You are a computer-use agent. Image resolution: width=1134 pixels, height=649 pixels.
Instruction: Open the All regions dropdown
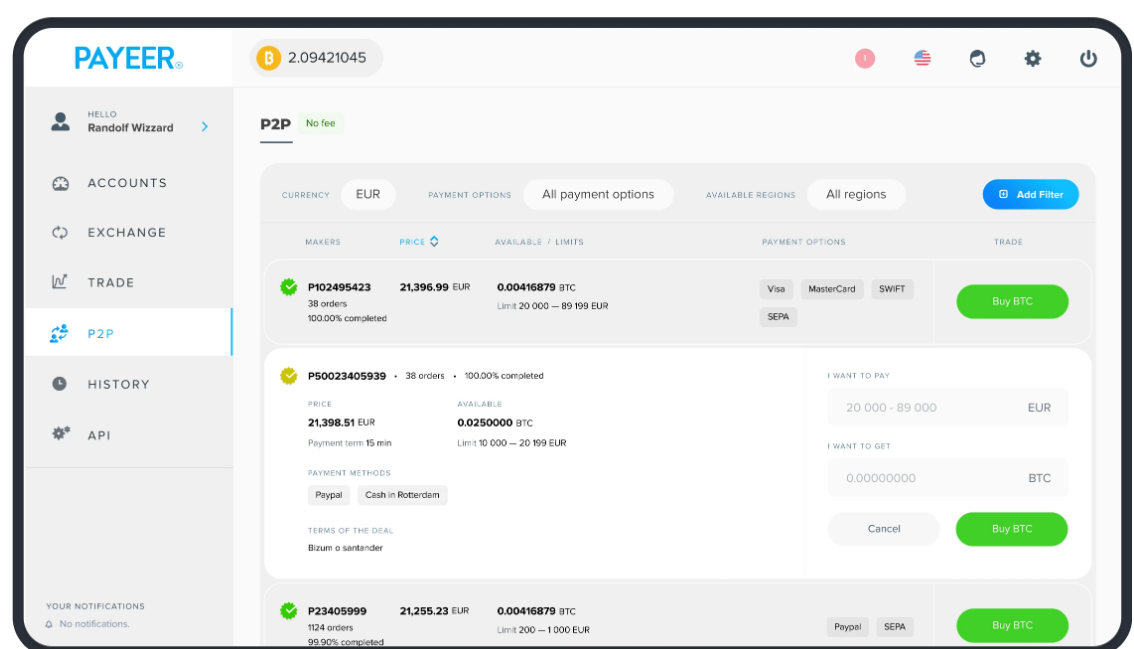click(x=856, y=194)
